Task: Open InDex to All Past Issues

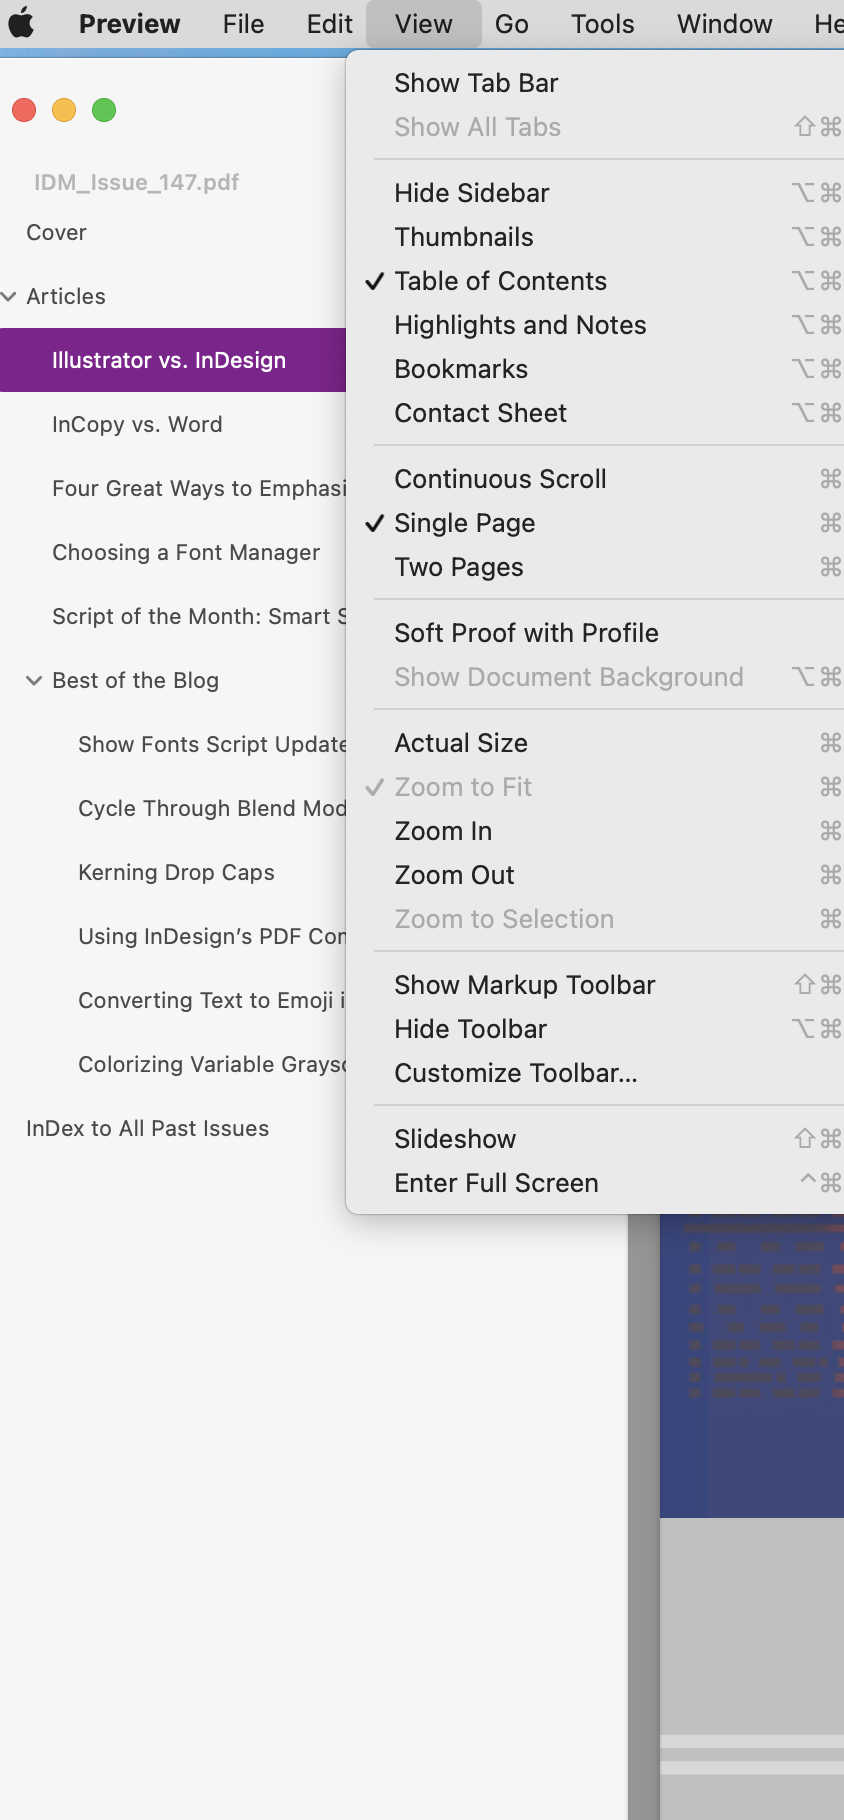Action: pyautogui.click(x=148, y=1128)
